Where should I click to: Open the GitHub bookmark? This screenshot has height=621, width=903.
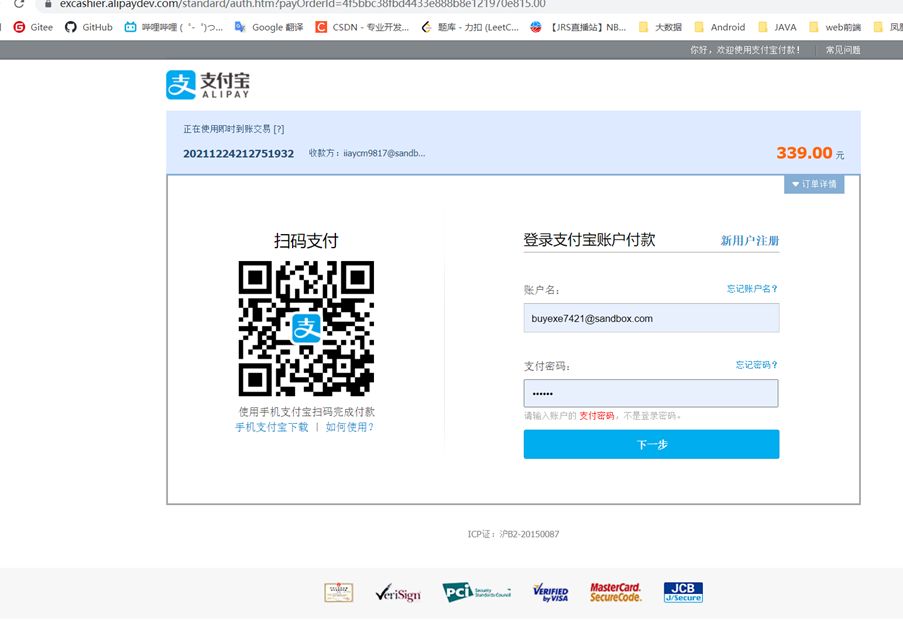[88, 27]
